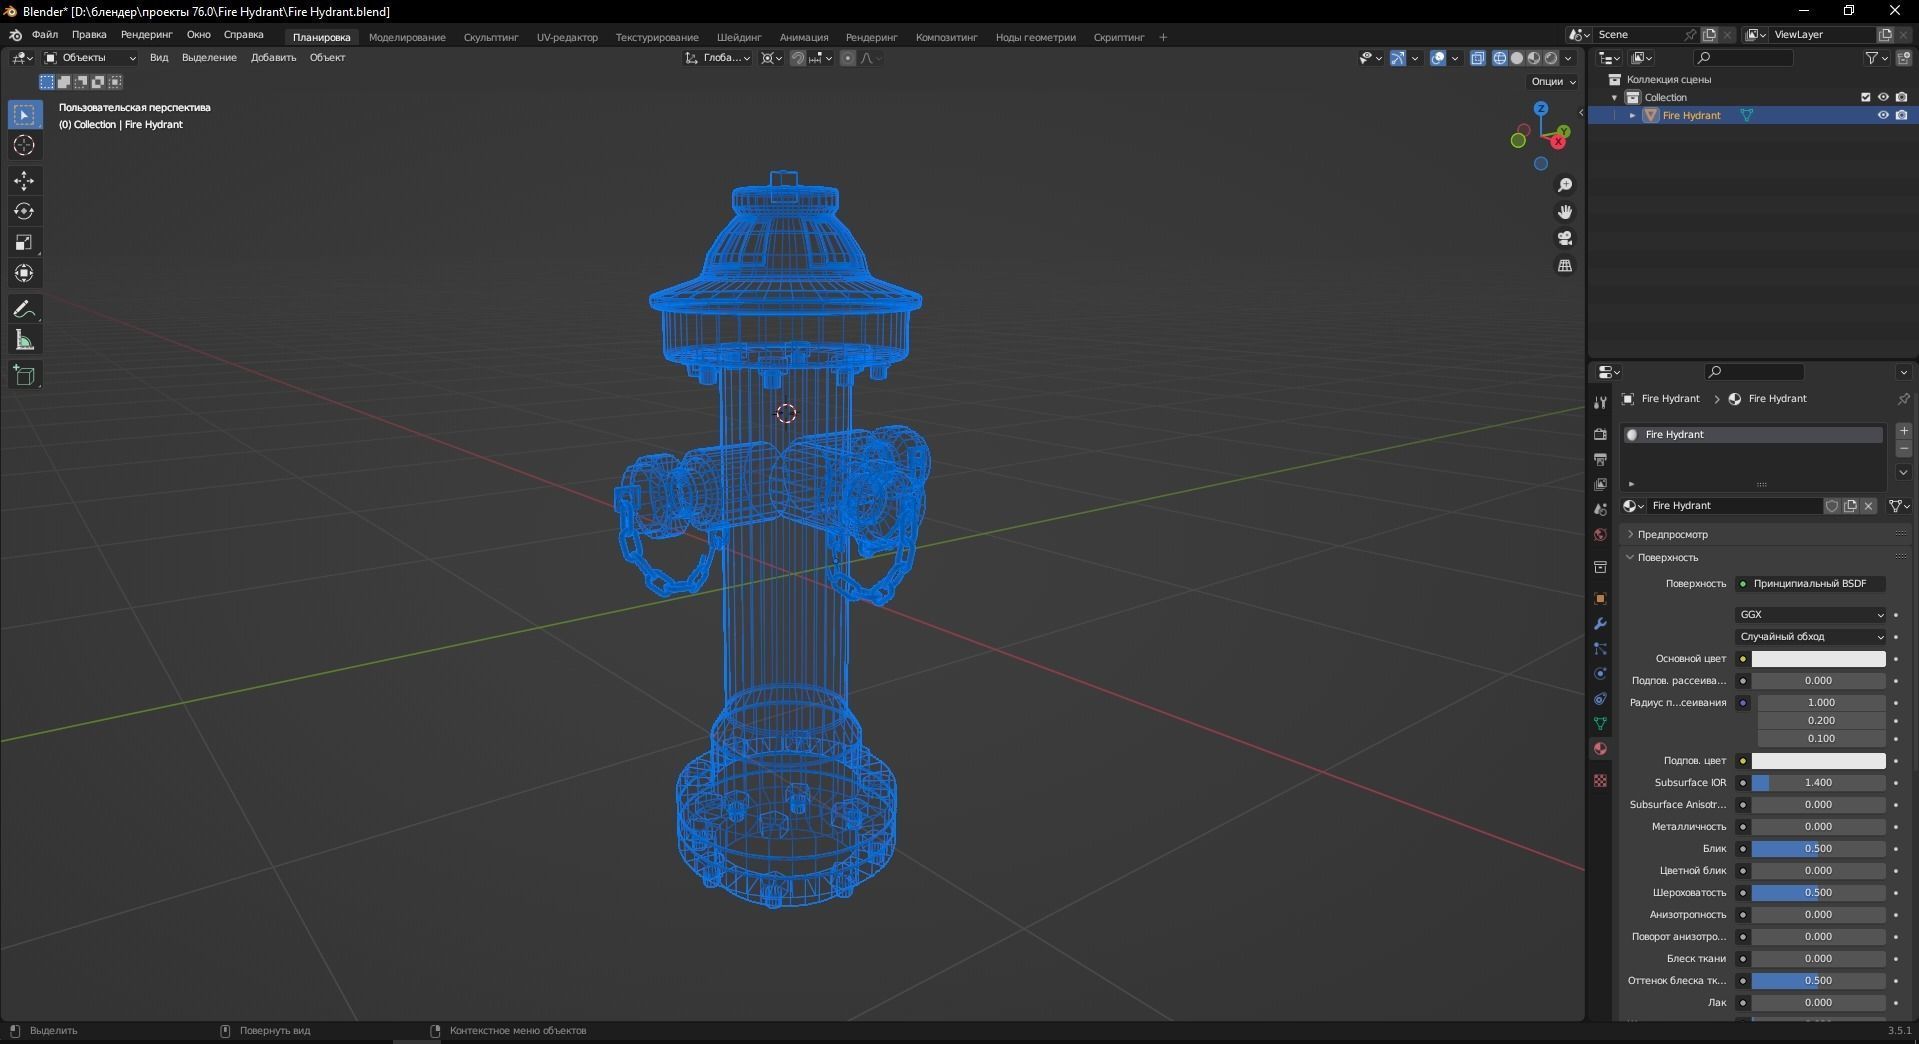1919x1044 pixels.
Task: Switch to Material Preview shading
Action: [1534, 58]
